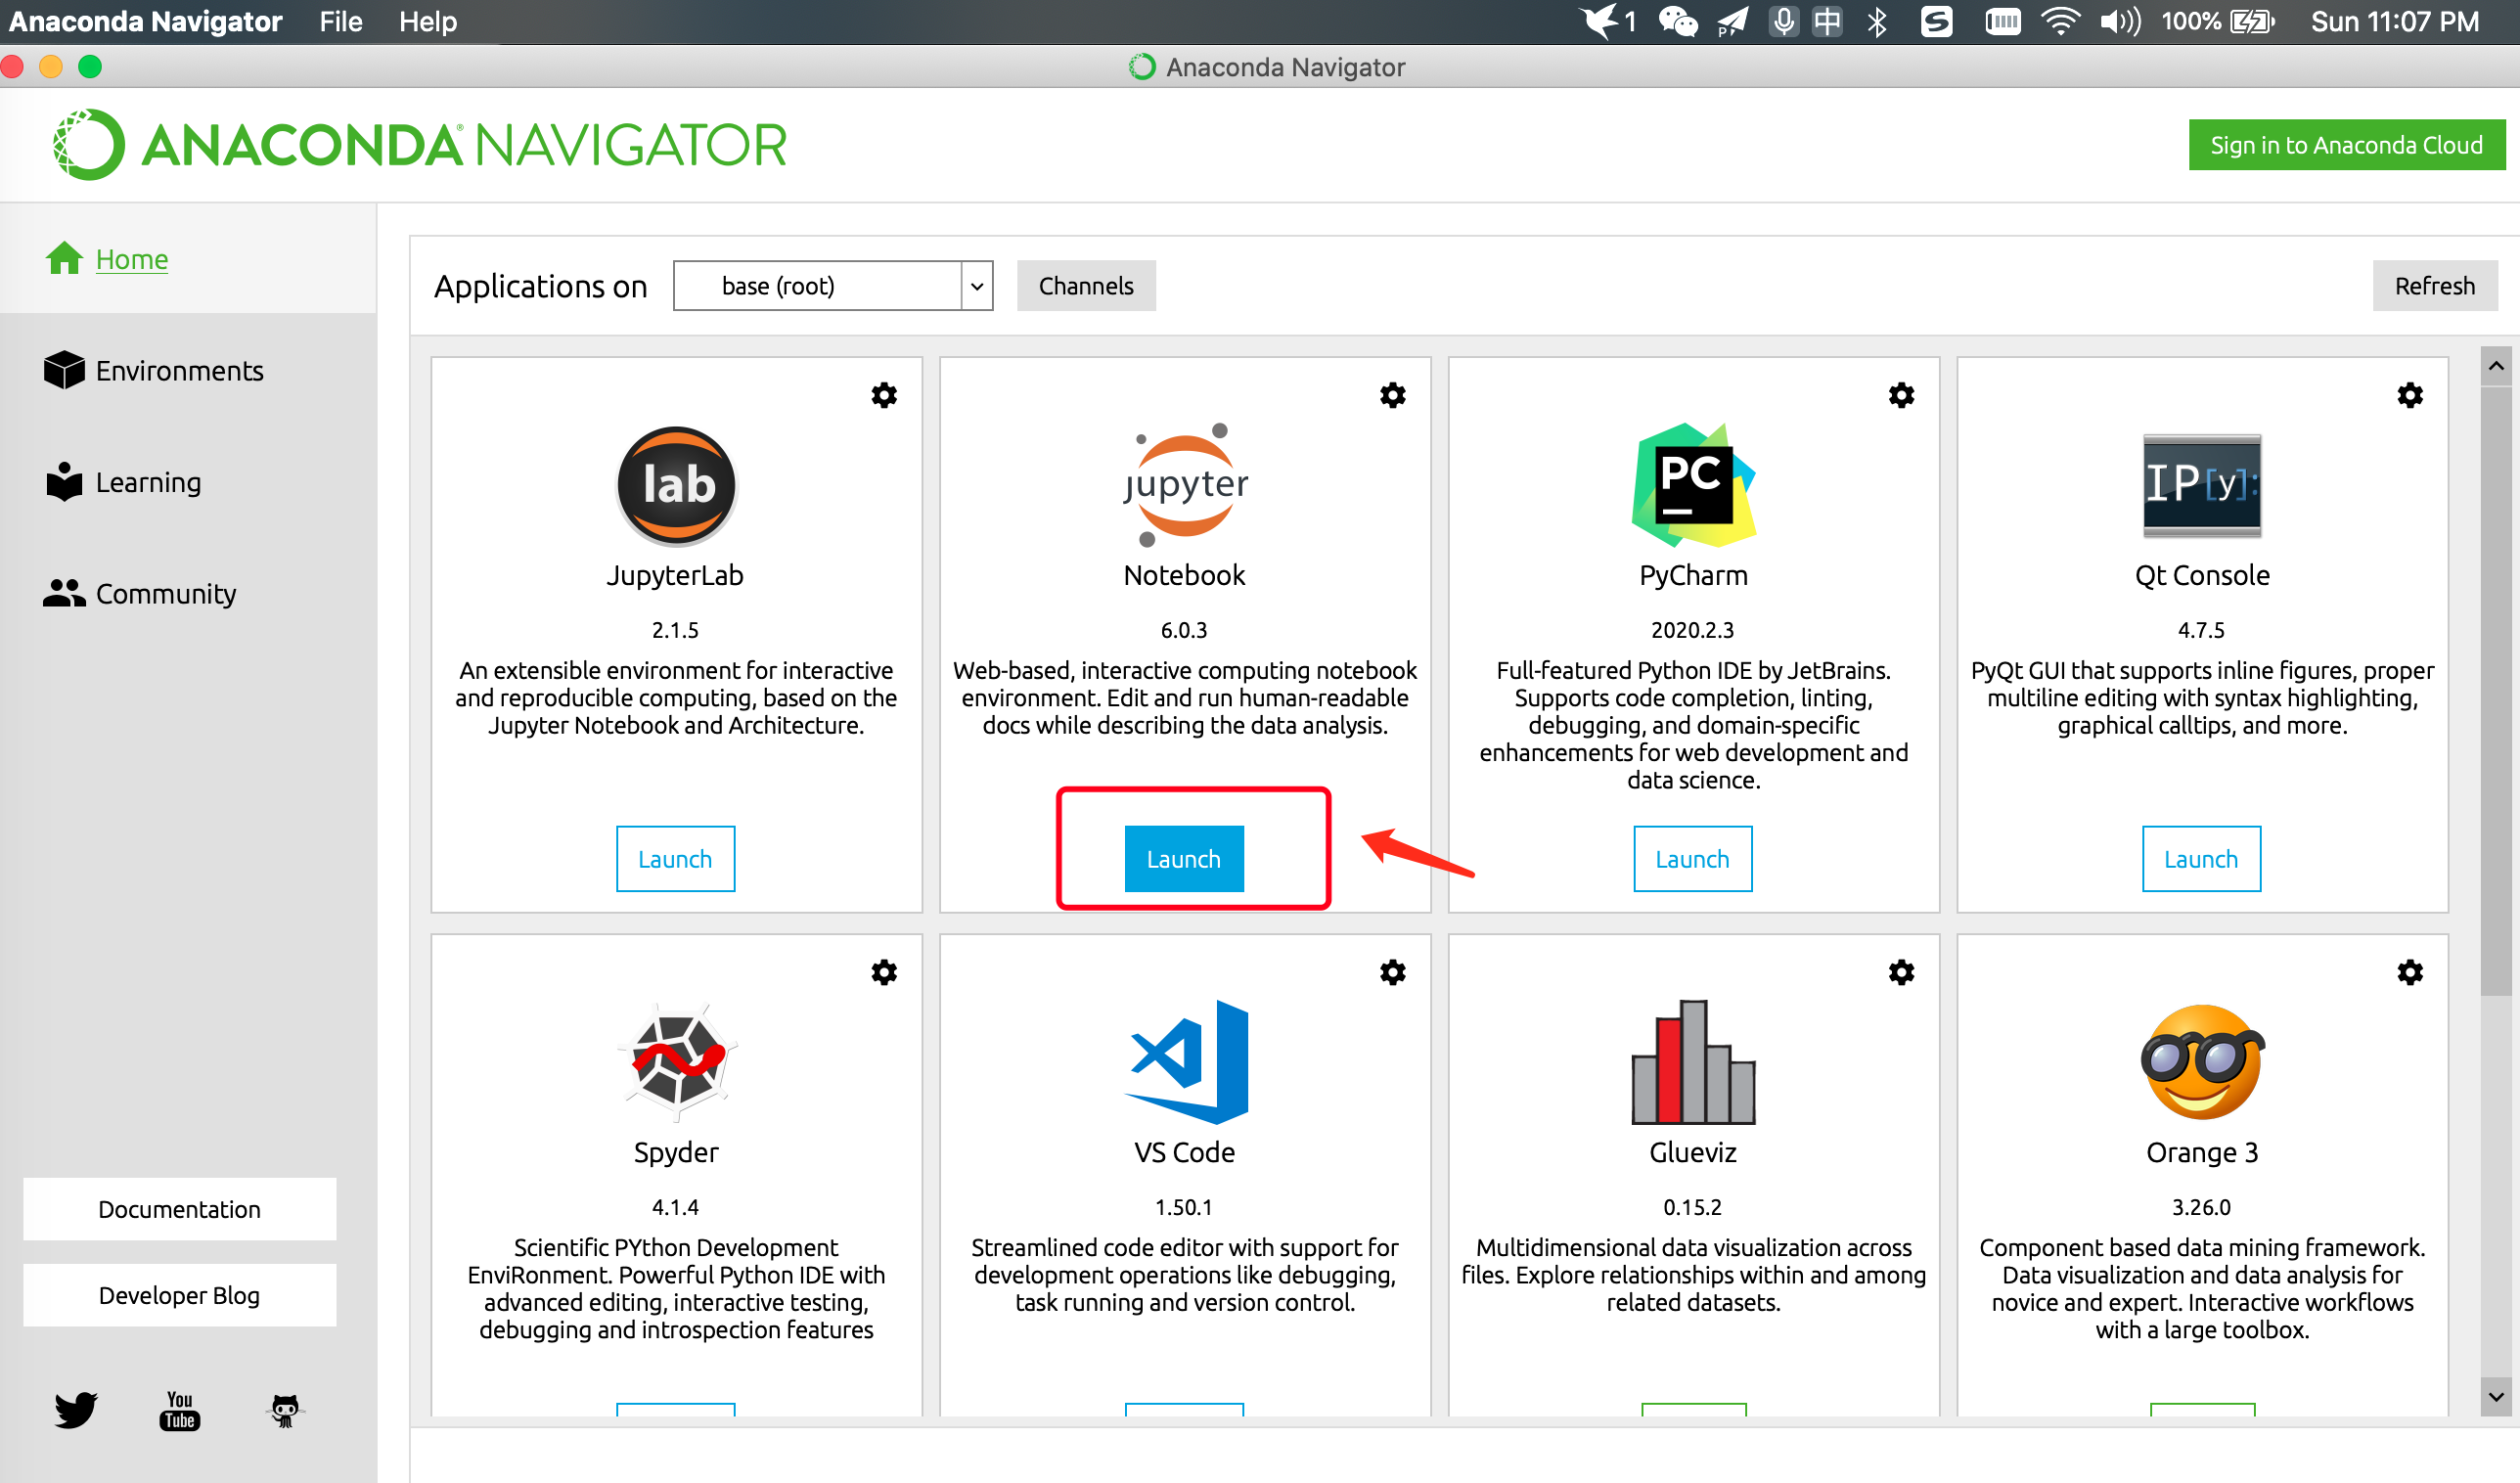Open the Anaconda Twitter page

click(x=74, y=1410)
